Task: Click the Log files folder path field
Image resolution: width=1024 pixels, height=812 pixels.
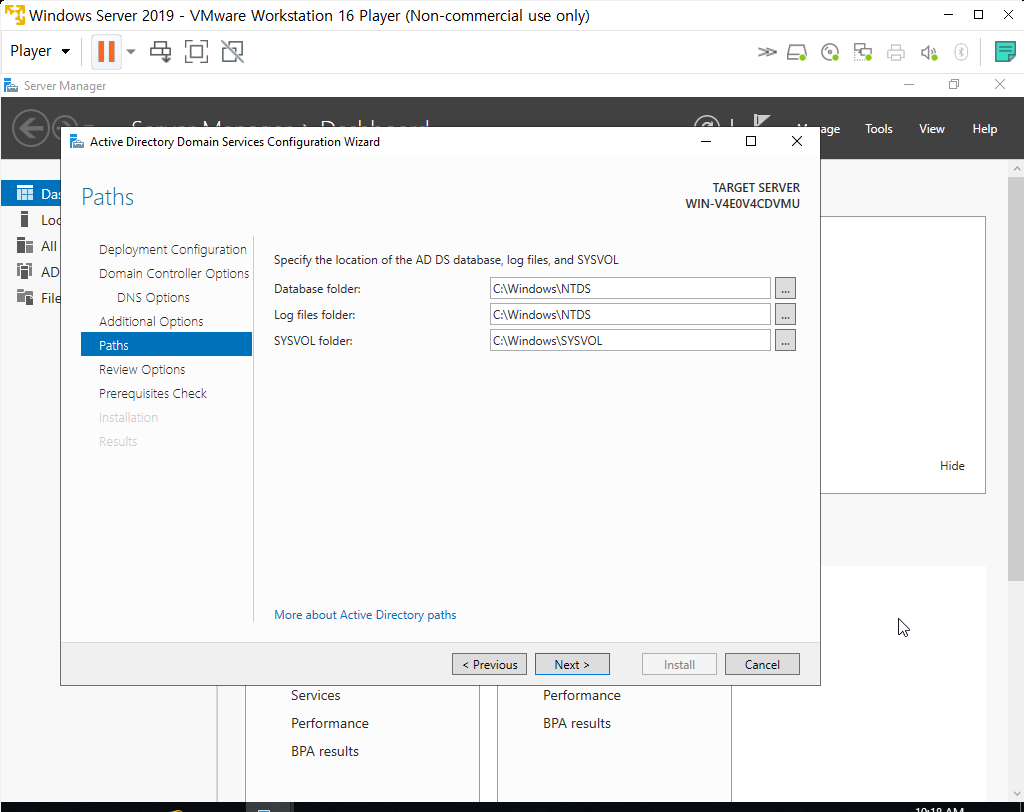Action: (630, 314)
